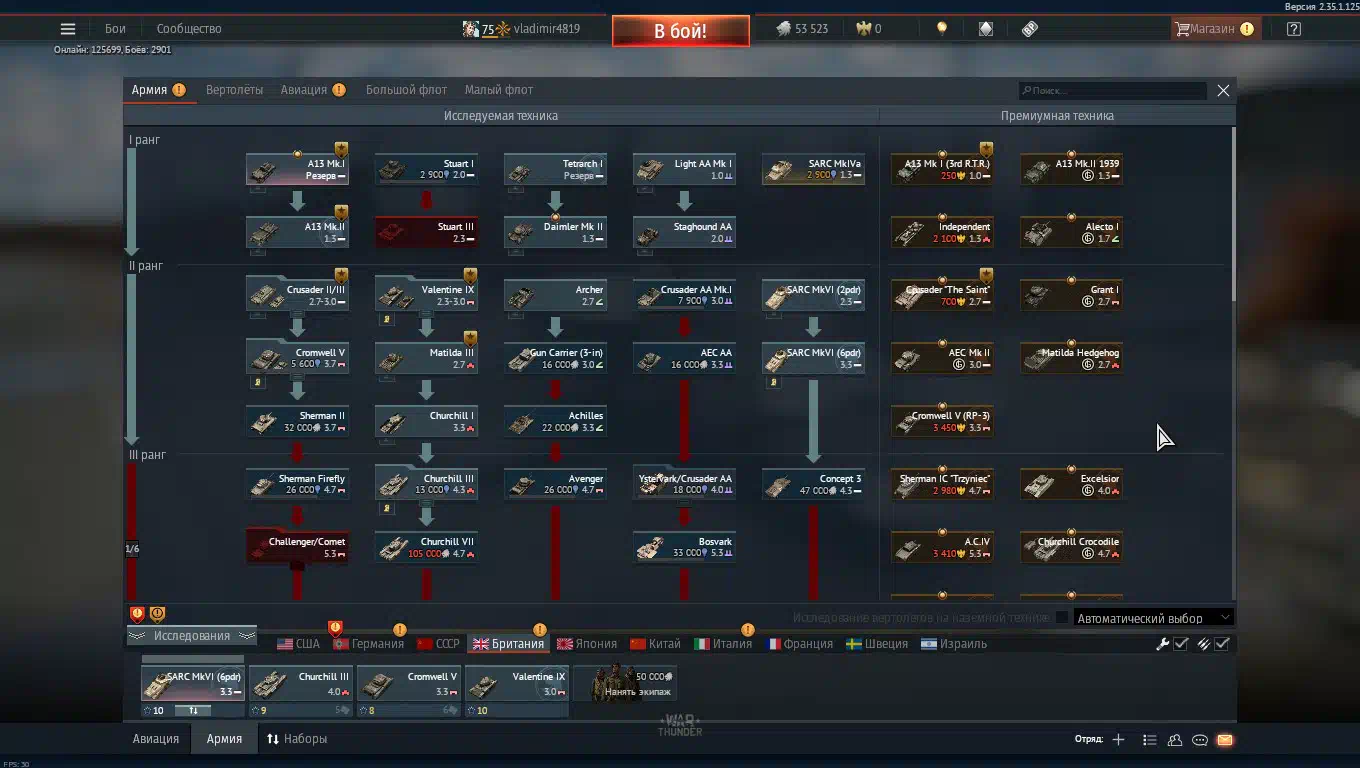Viewport: 1360px width, 768px height.
Task: Select the France nation tab
Action: point(800,644)
